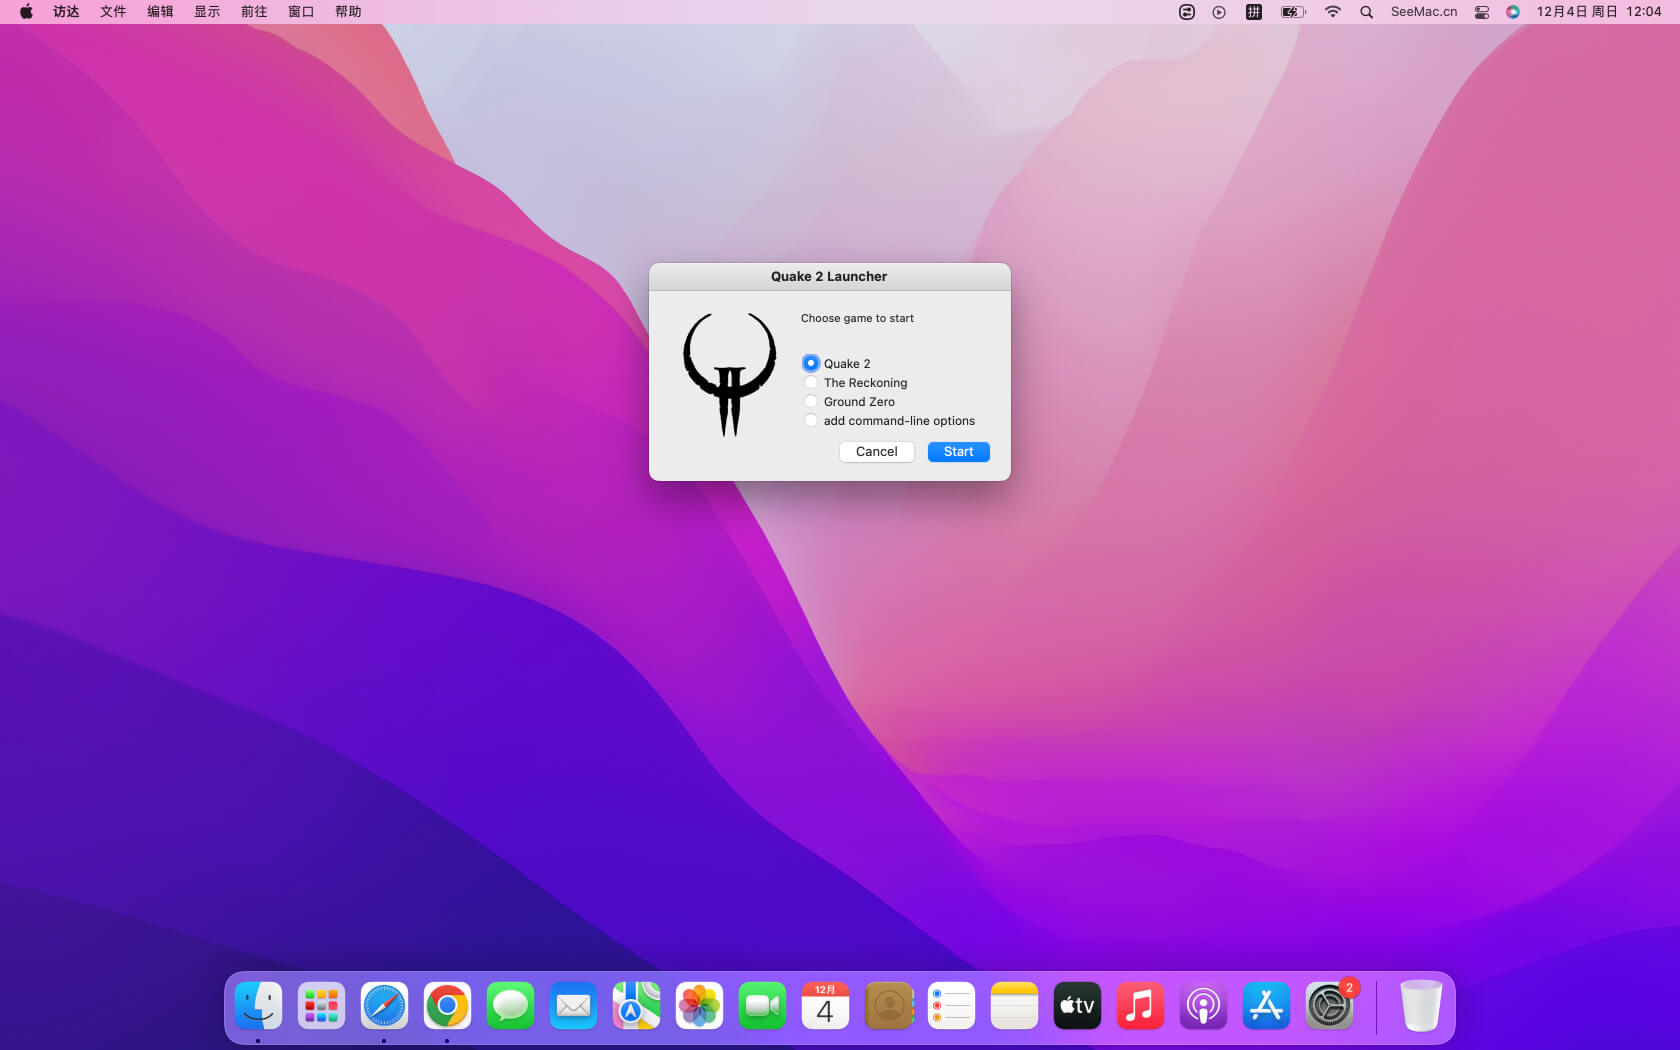Select the Quake 2 radio button
The height and width of the screenshot is (1050, 1680).
pos(811,363)
